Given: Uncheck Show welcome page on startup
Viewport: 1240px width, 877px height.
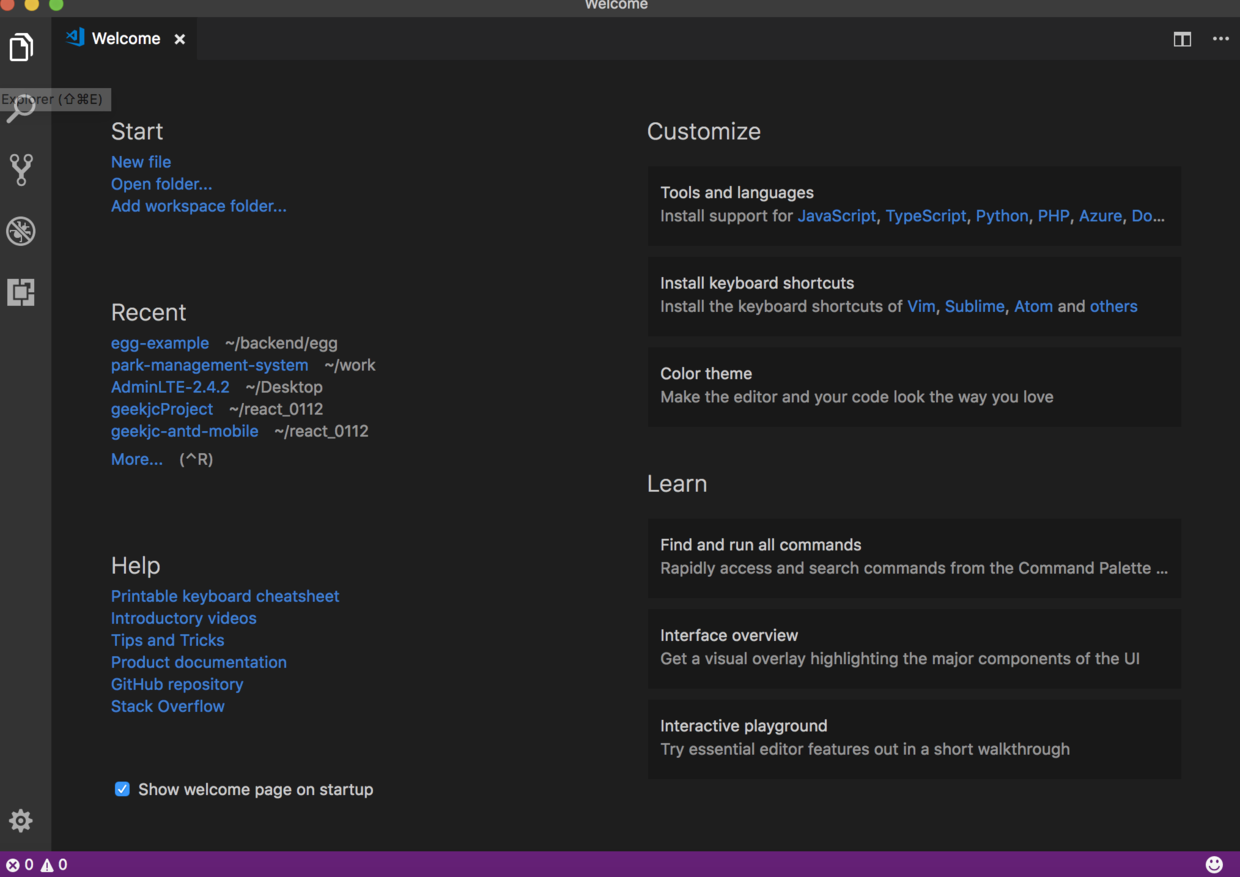Looking at the screenshot, I should pyautogui.click(x=122, y=789).
